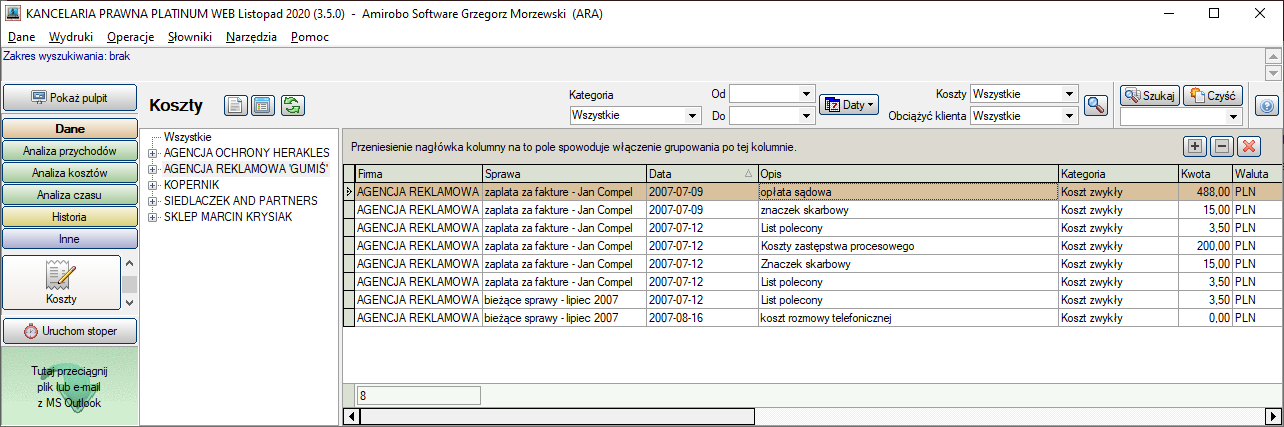The image size is (1284, 427).
Task: Switch to the Analiza kosztów section
Action: [70, 173]
